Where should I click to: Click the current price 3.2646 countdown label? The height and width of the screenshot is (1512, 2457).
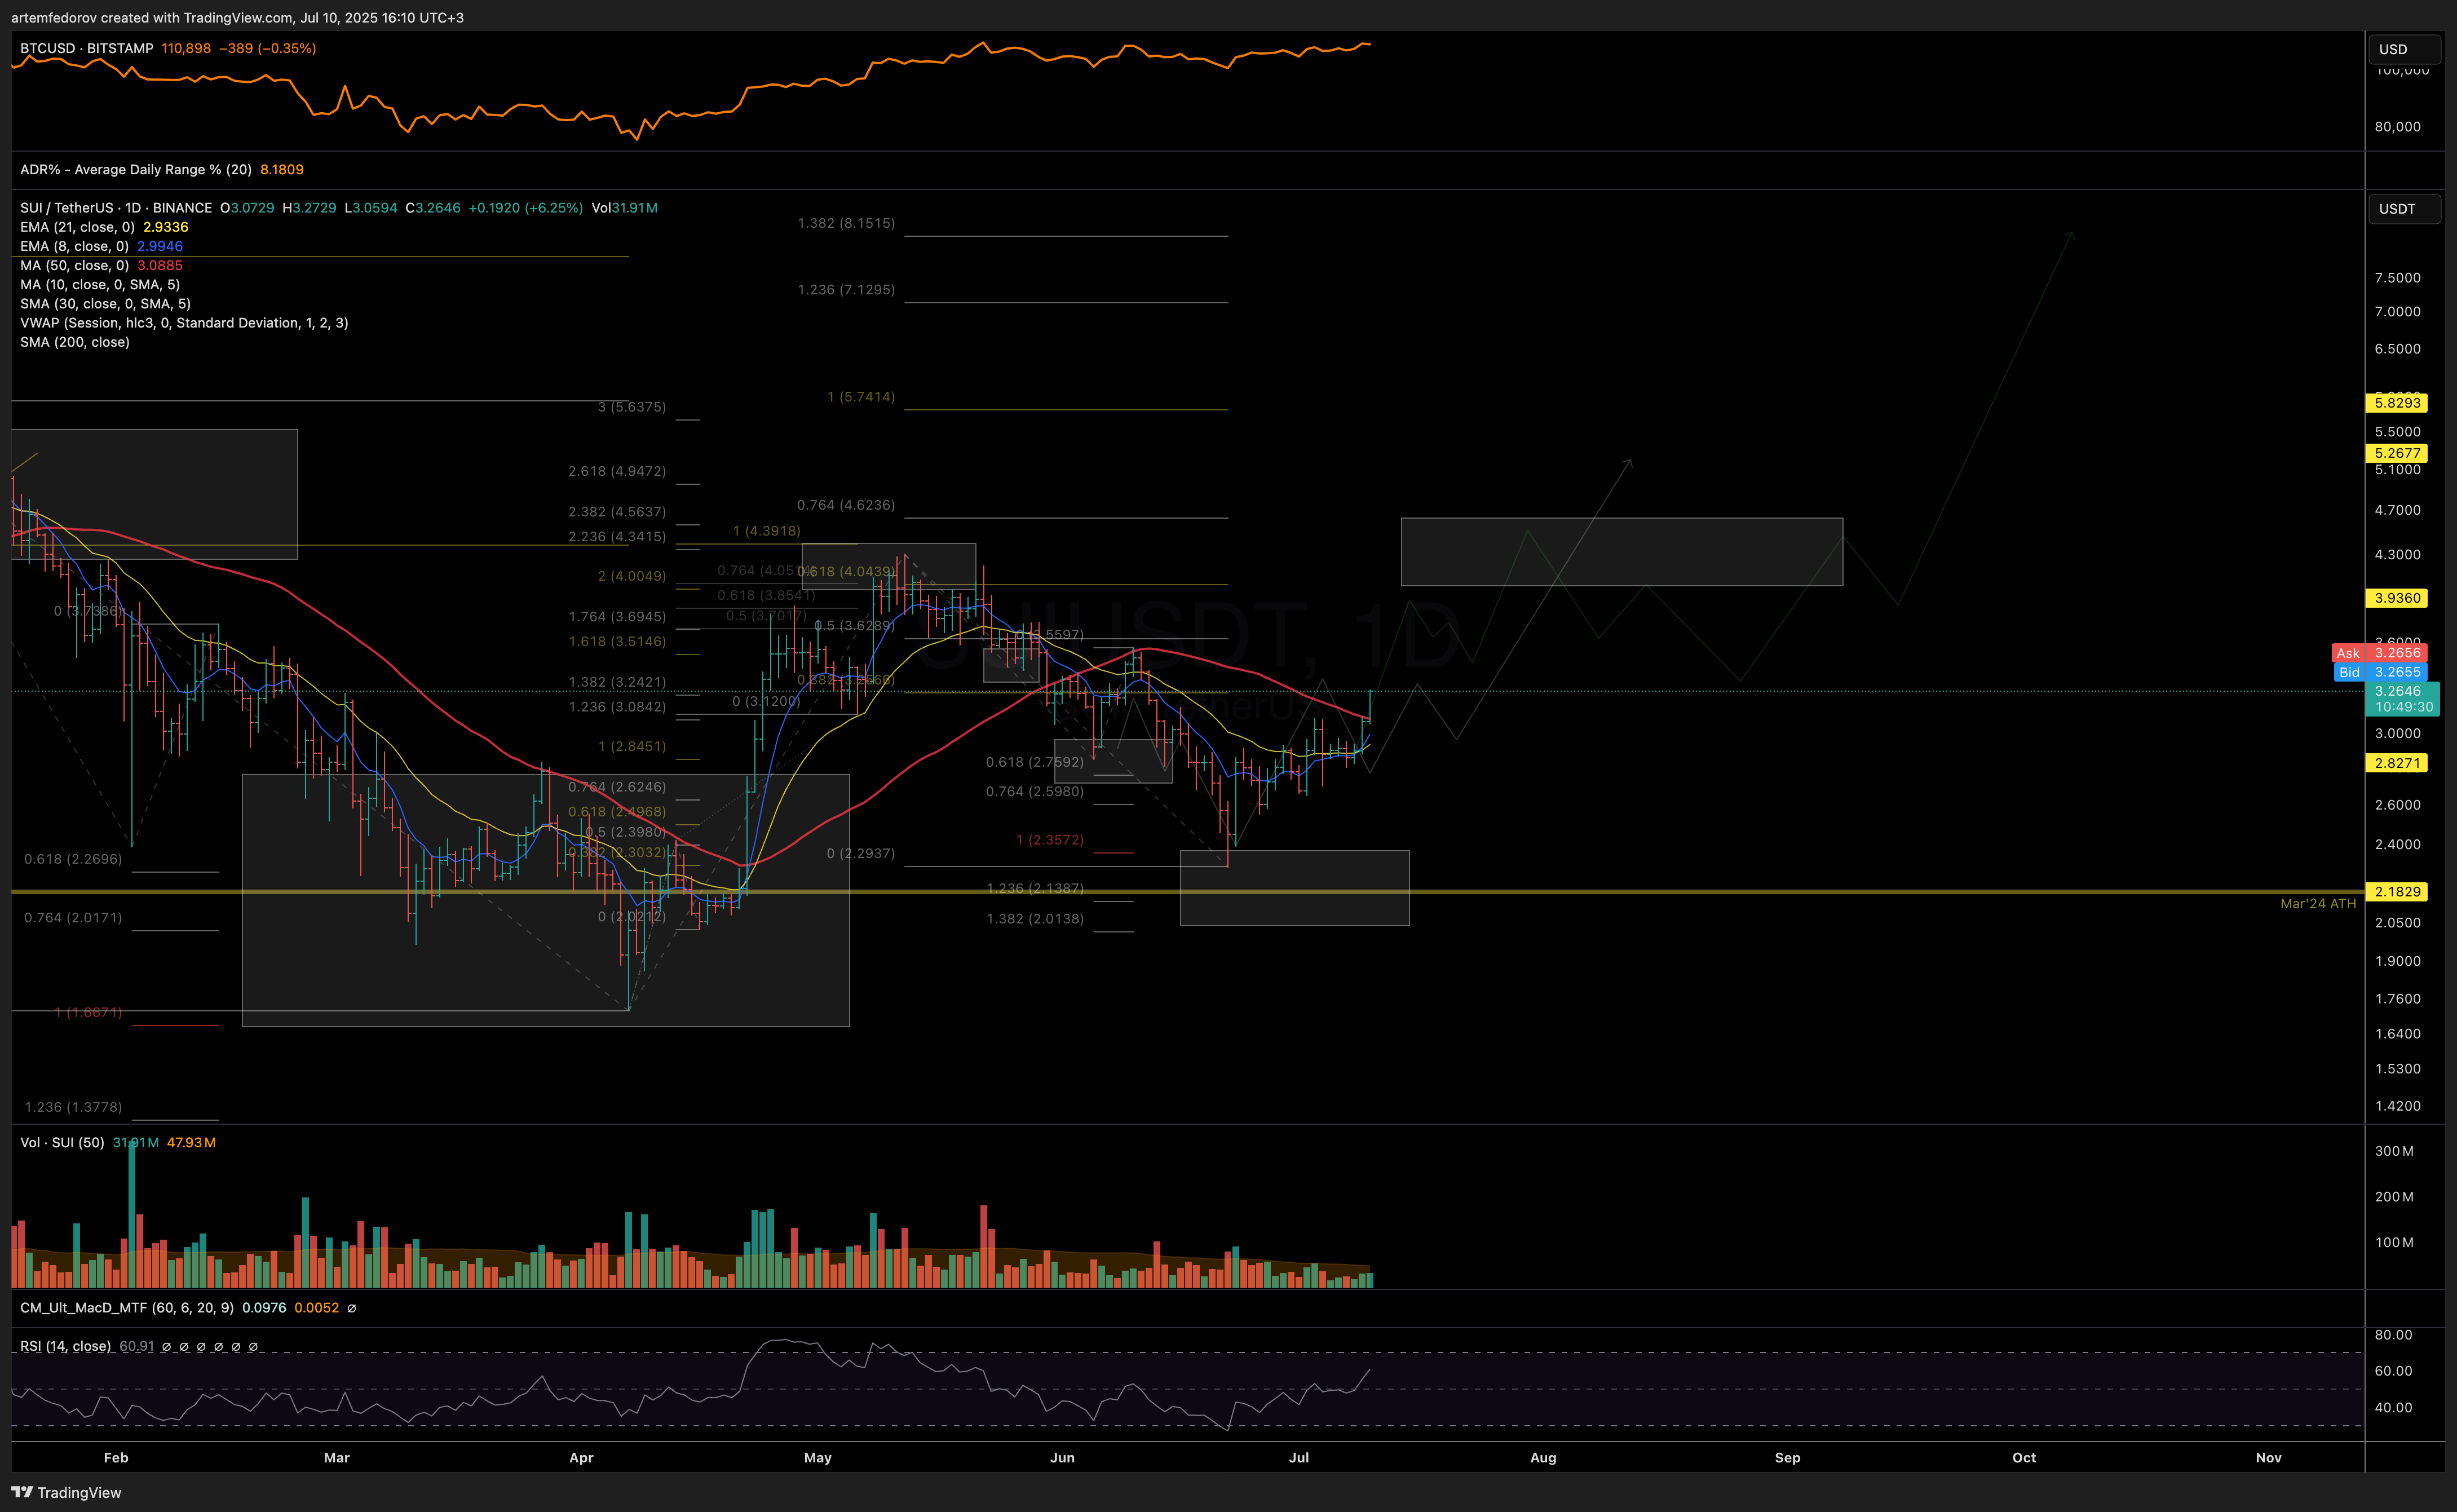click(2403, 699)
